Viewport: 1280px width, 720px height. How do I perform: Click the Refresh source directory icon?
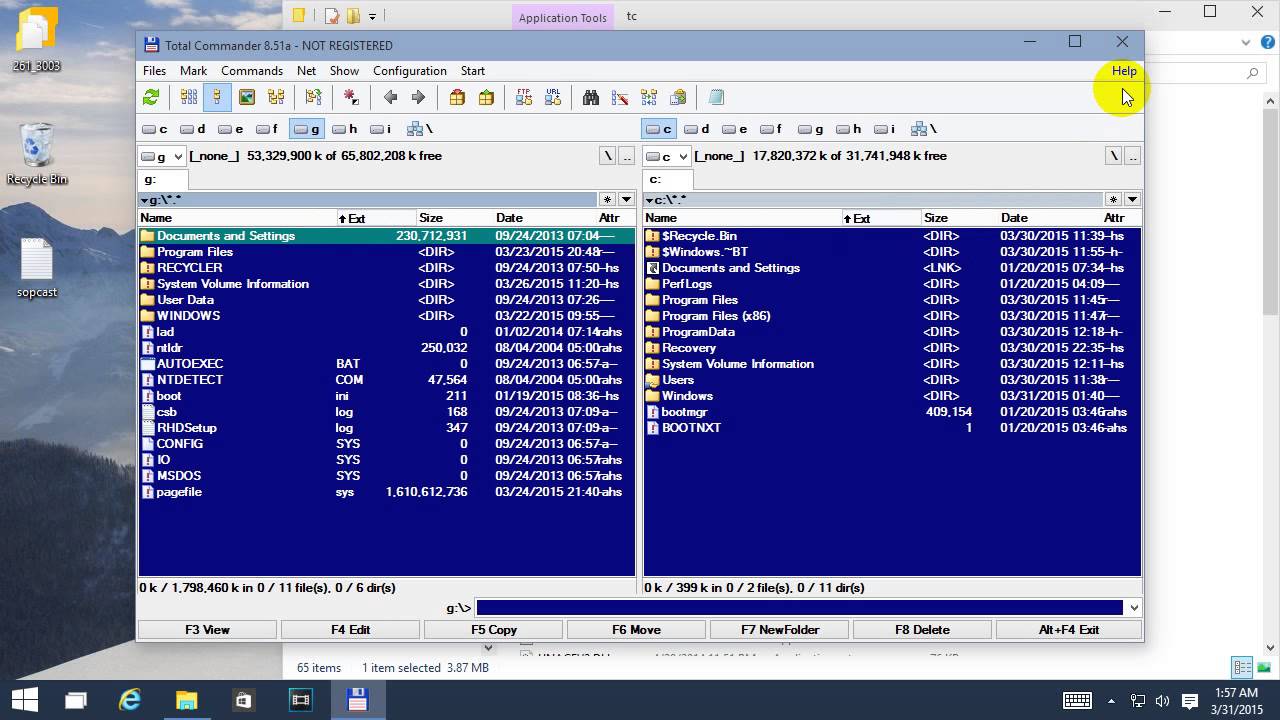coord(152,96)
